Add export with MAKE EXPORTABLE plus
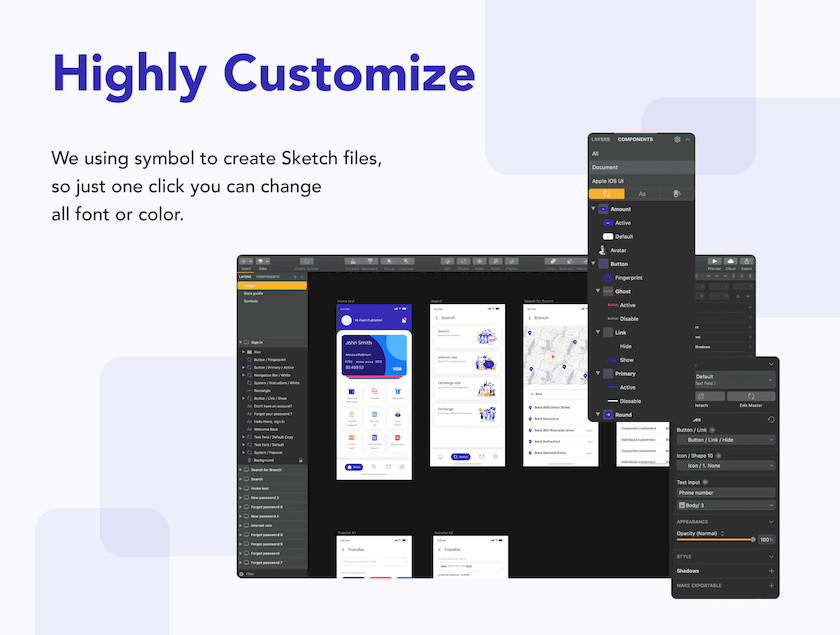Image resolution: width=840 pixels, height=635 pixels. (x=771, y=586)
